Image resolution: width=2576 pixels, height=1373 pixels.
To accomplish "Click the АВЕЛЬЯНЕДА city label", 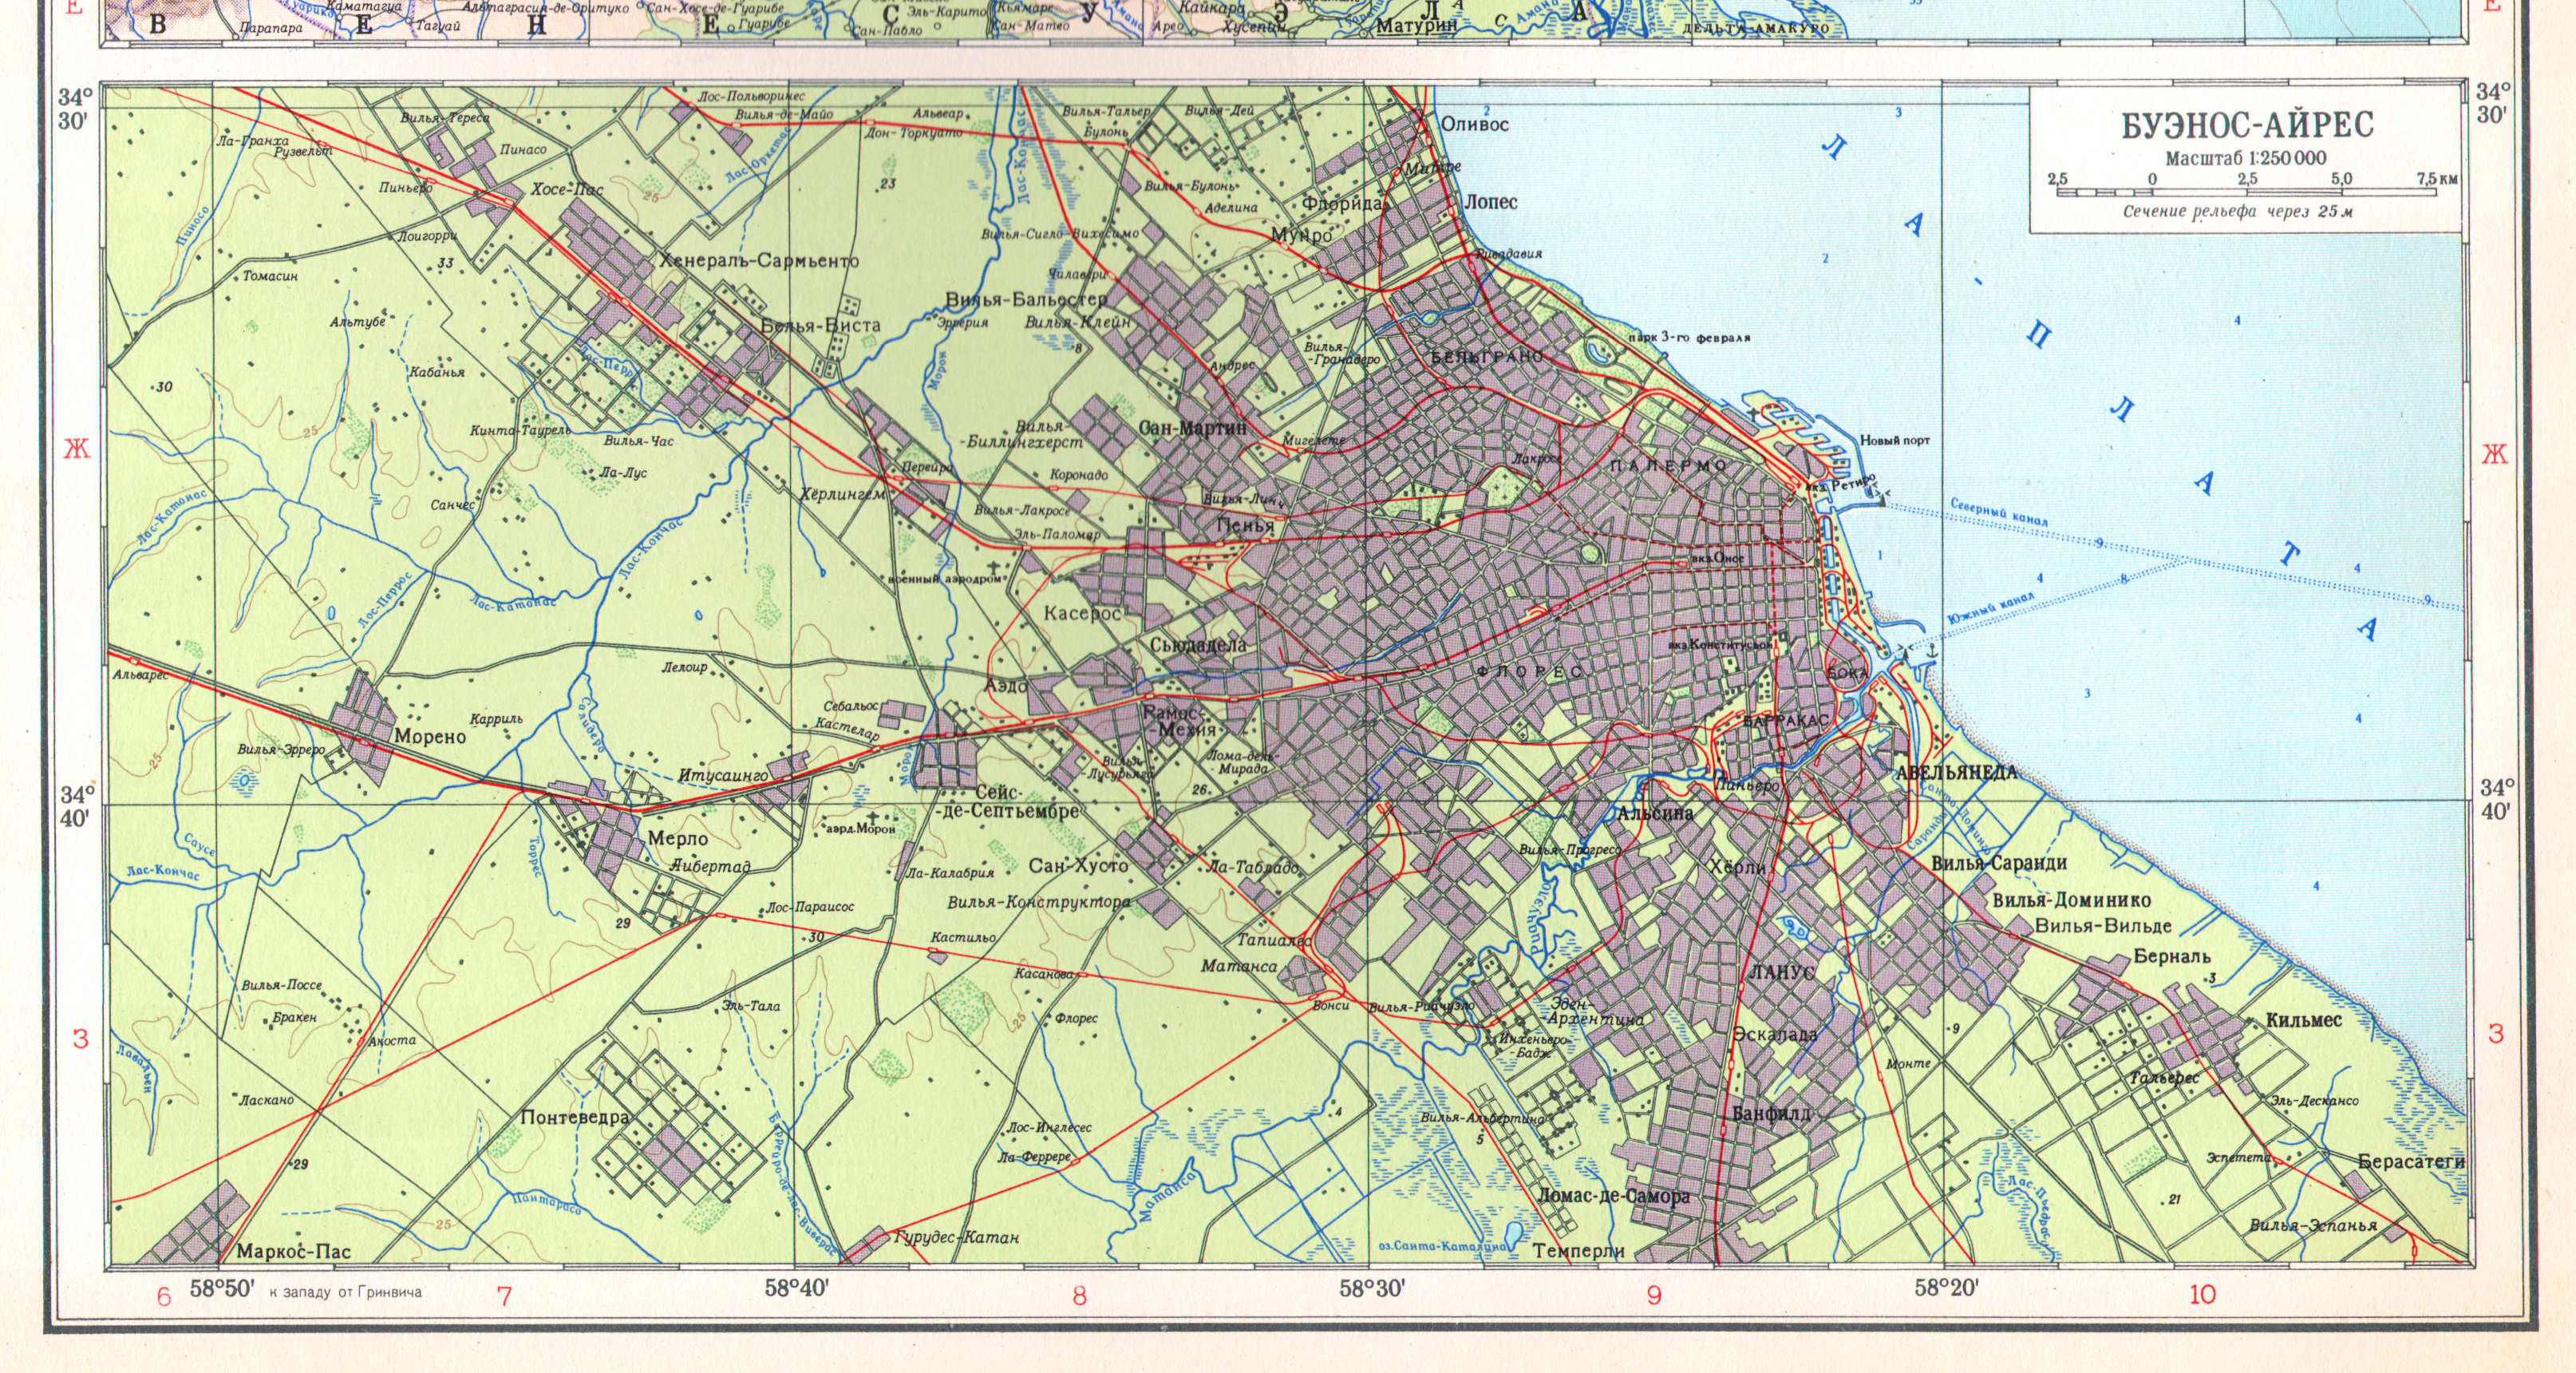I will [1956, 772].
